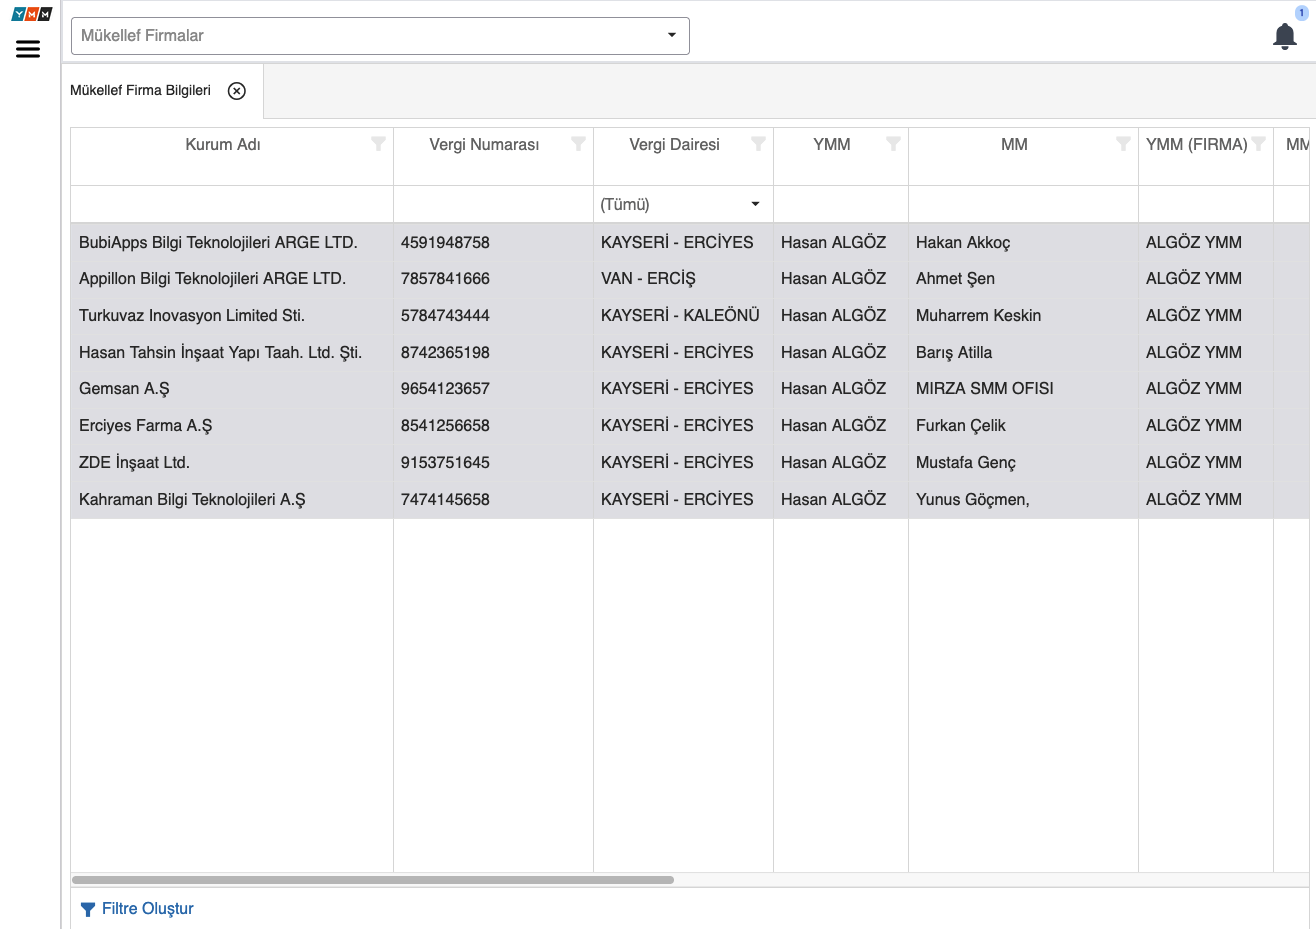Sort by Kurum Adı column header
The width and height of the screenshot is (1316, 929).
click(222, 145)
